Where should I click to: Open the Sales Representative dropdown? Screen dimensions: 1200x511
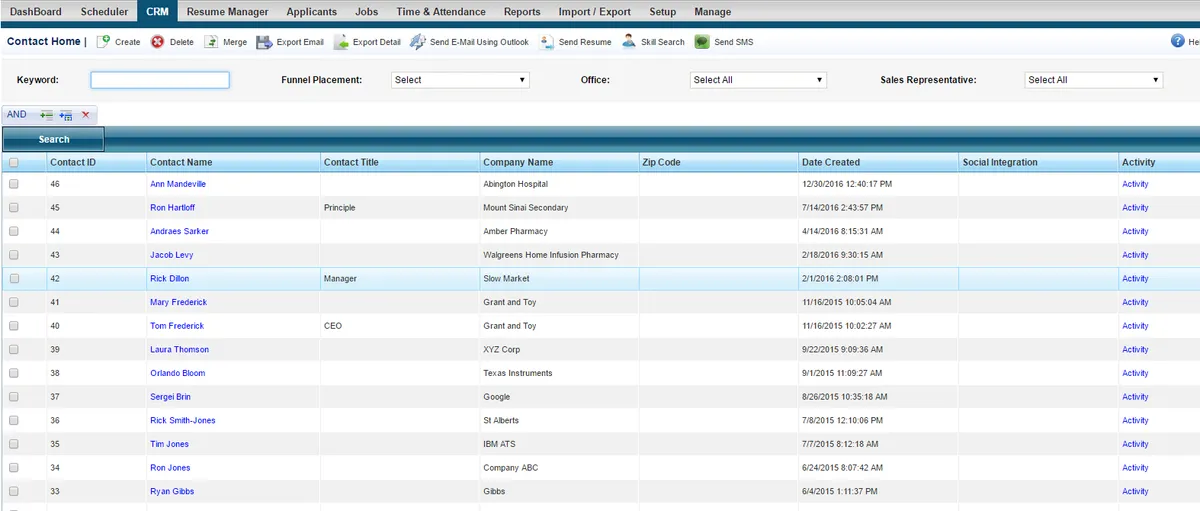[1094, 80]
